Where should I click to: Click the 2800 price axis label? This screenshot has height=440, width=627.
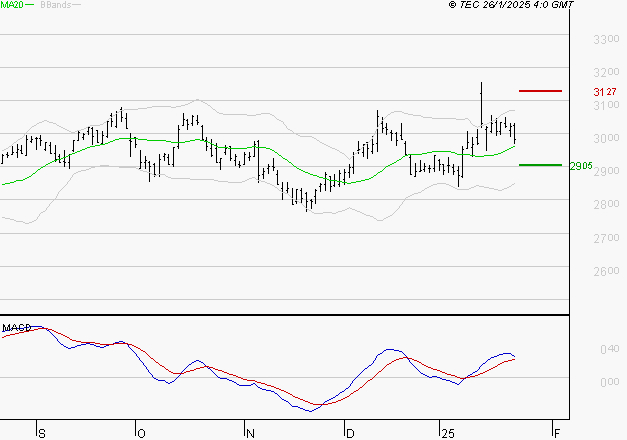606,204
